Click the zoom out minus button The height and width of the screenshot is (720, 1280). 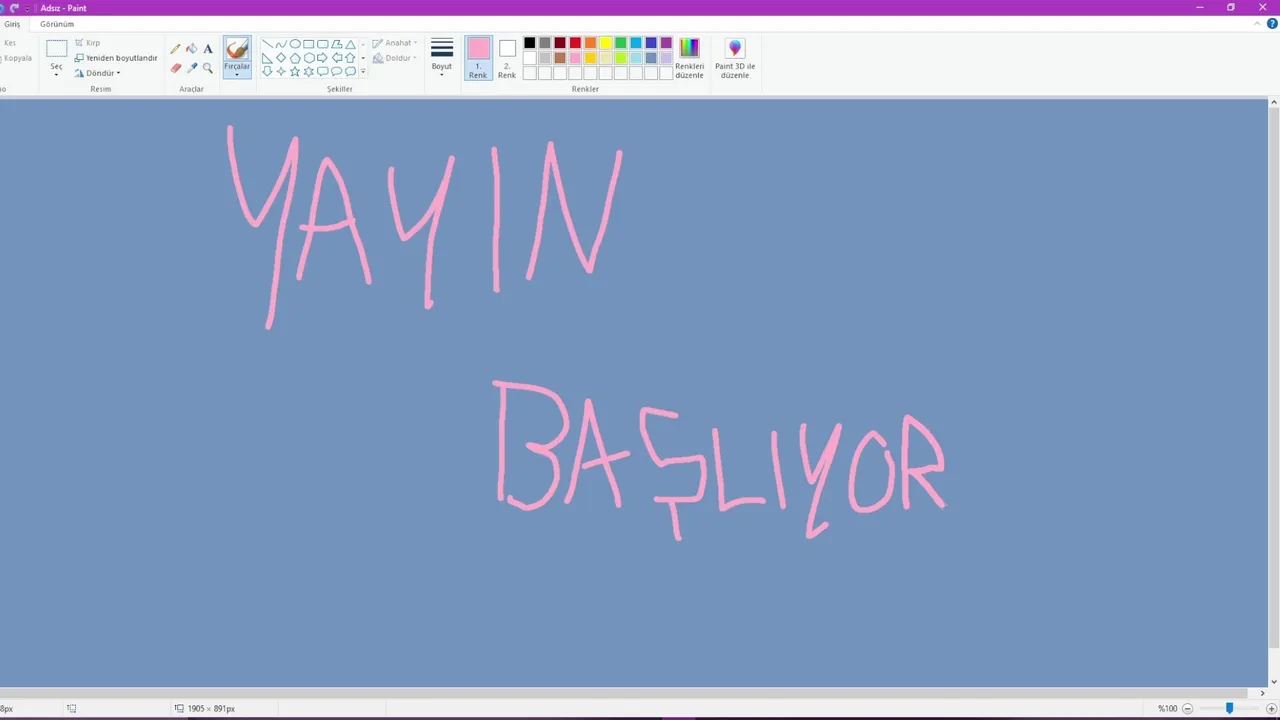click(1187, 708)
